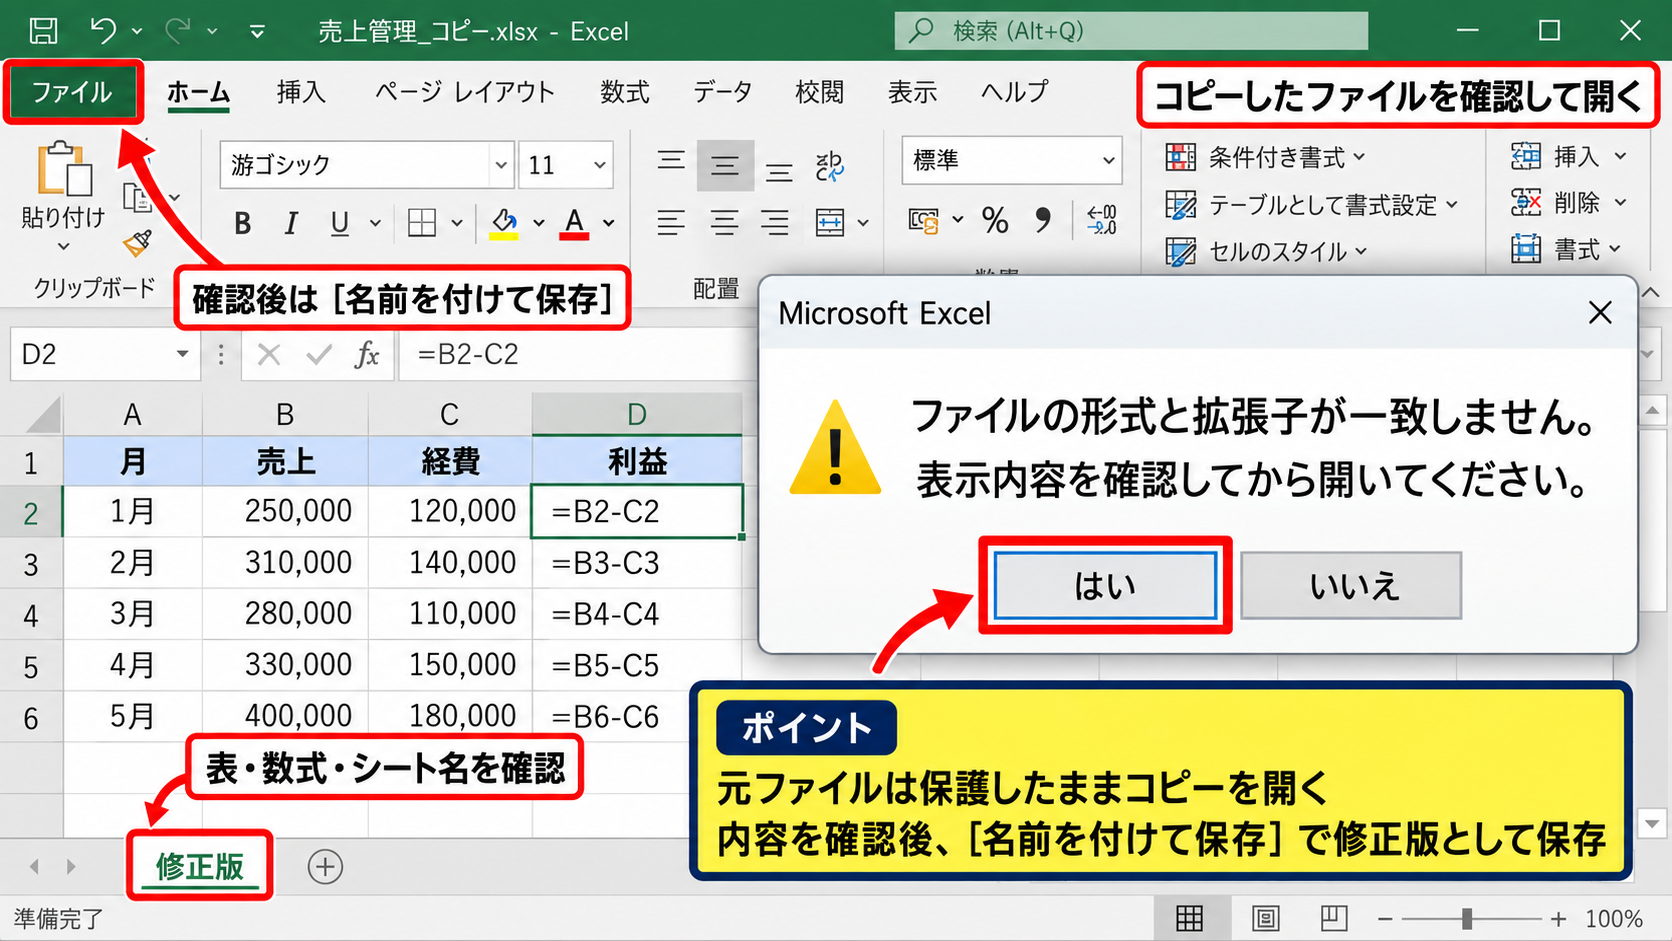1672x941 pixels.
Task: Expand the セルのスタイル gallery
Action: coord(1266,251)
